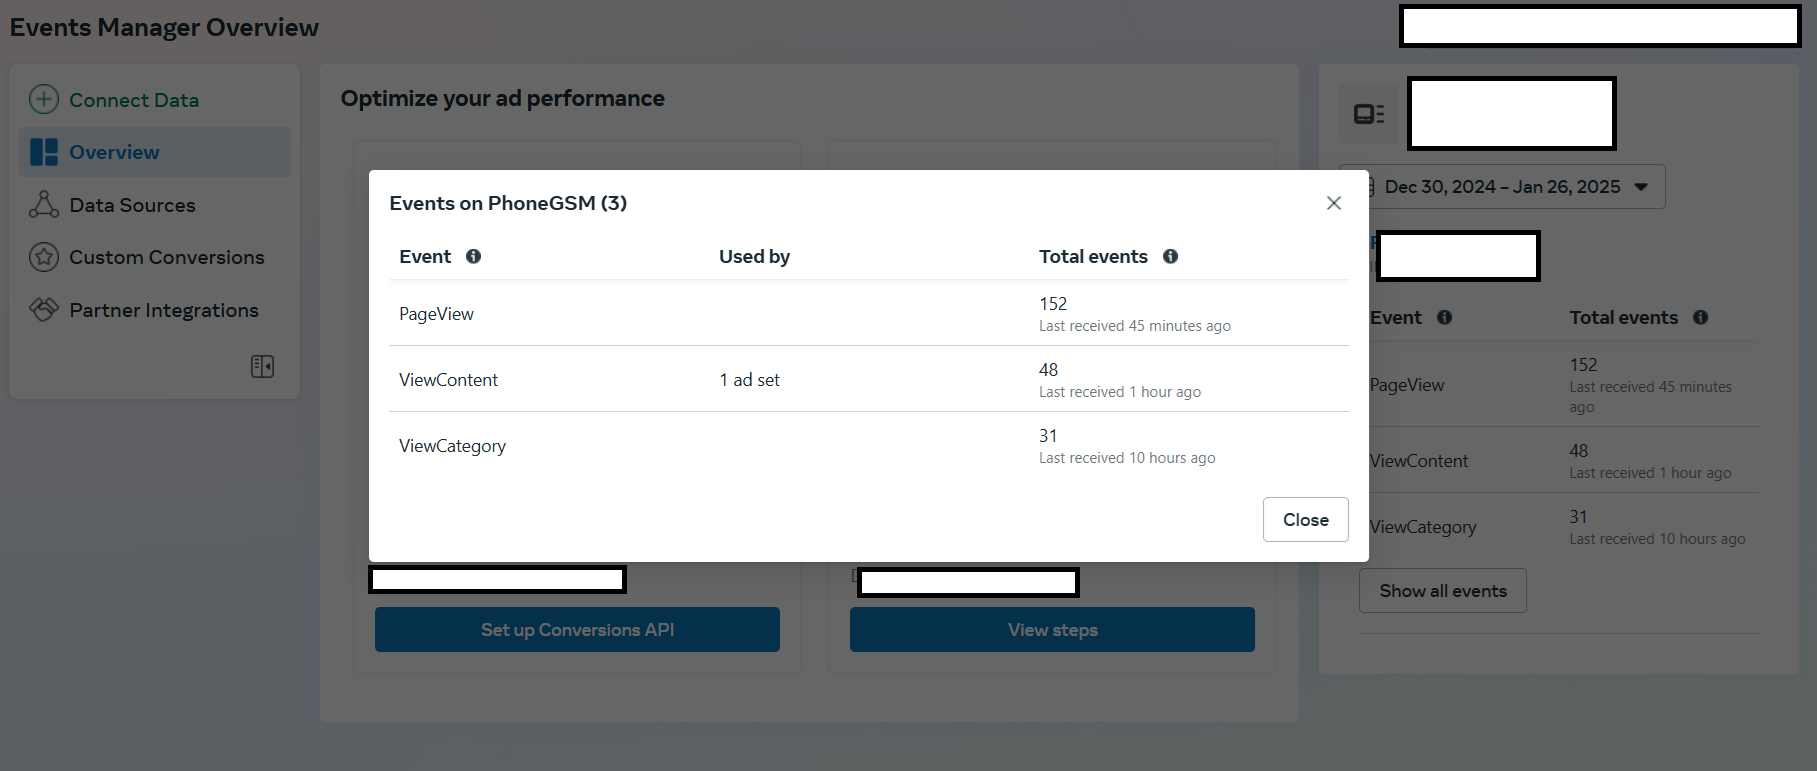Collapse the sidebar with panel icon

(x=262, y=366)
